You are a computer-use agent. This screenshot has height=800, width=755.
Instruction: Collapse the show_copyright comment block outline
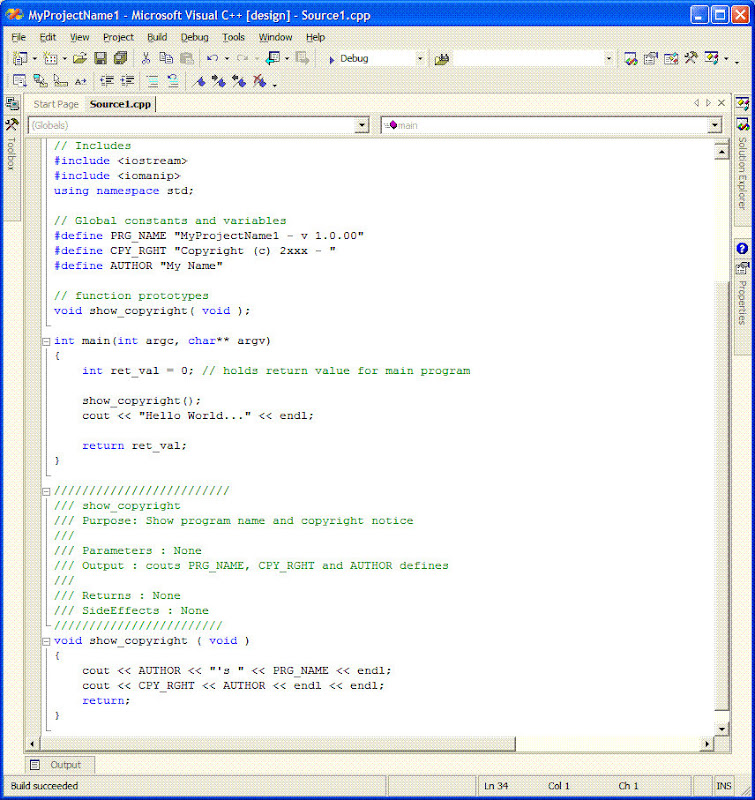pyautogui.click(x=46, y=491)
